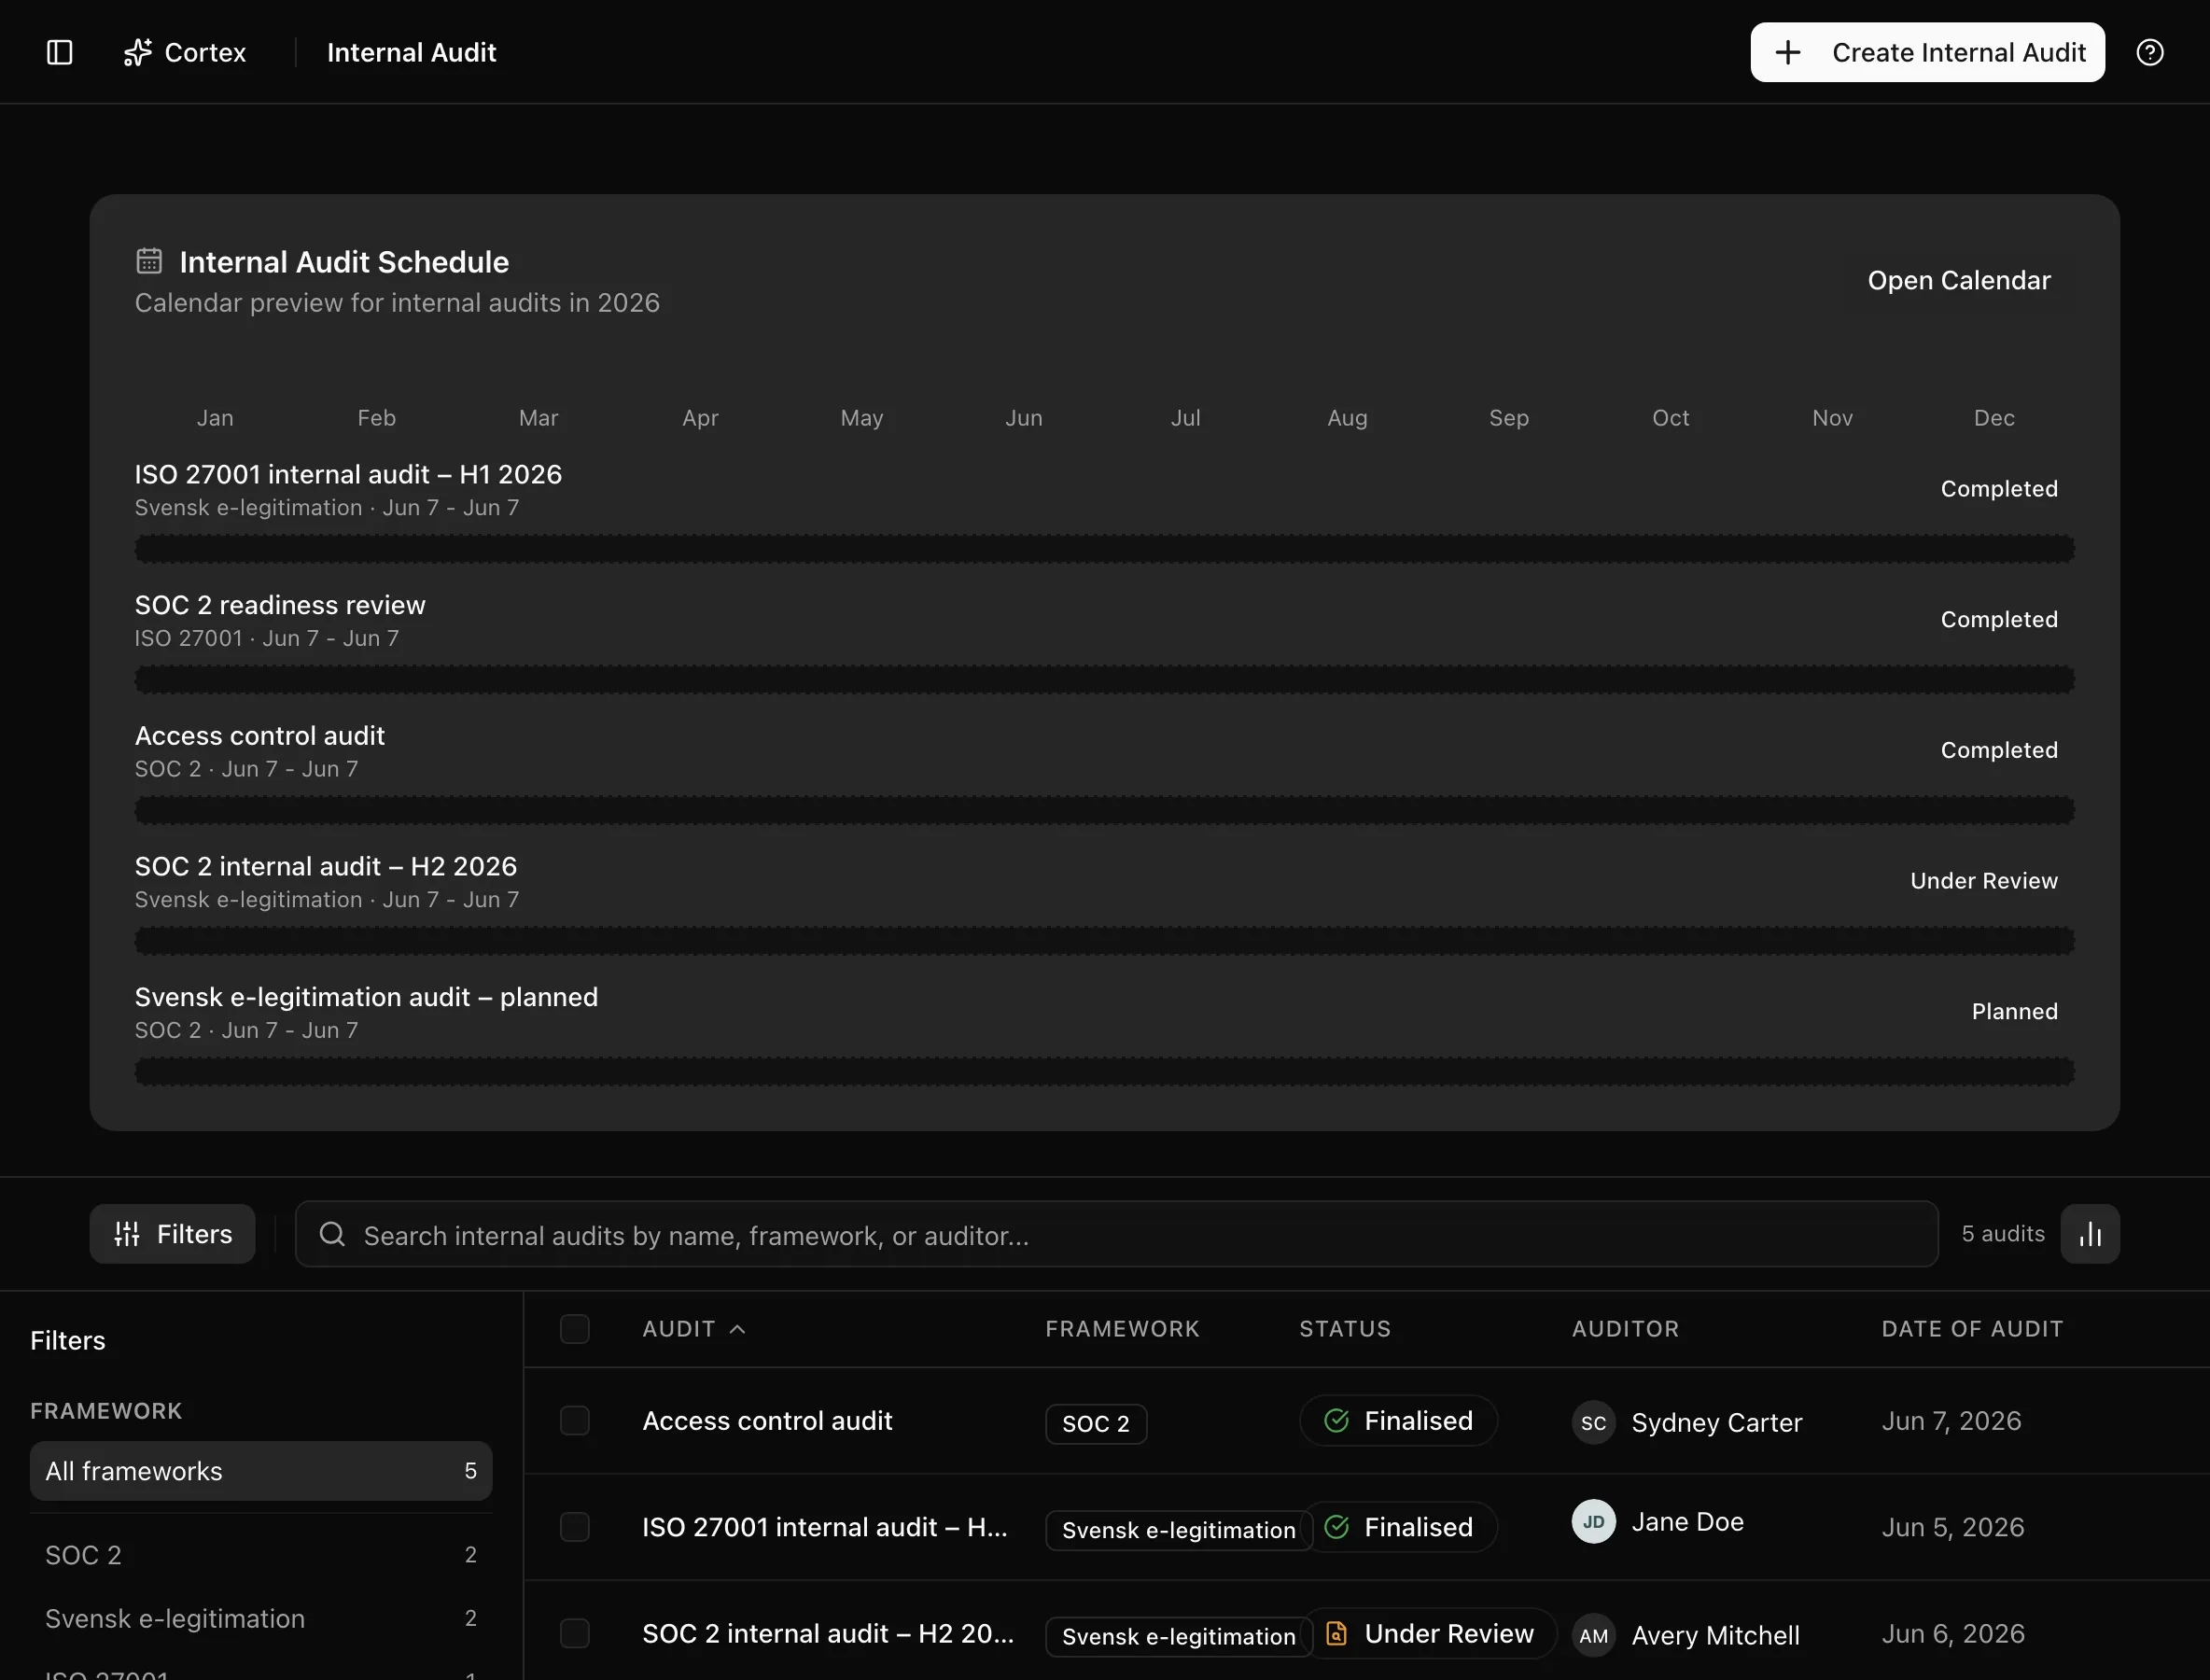The image size is (2210, 1680).
Task: Select ISO 27001 internal audit H1 2026 schedule title
Action: [348, 474]
